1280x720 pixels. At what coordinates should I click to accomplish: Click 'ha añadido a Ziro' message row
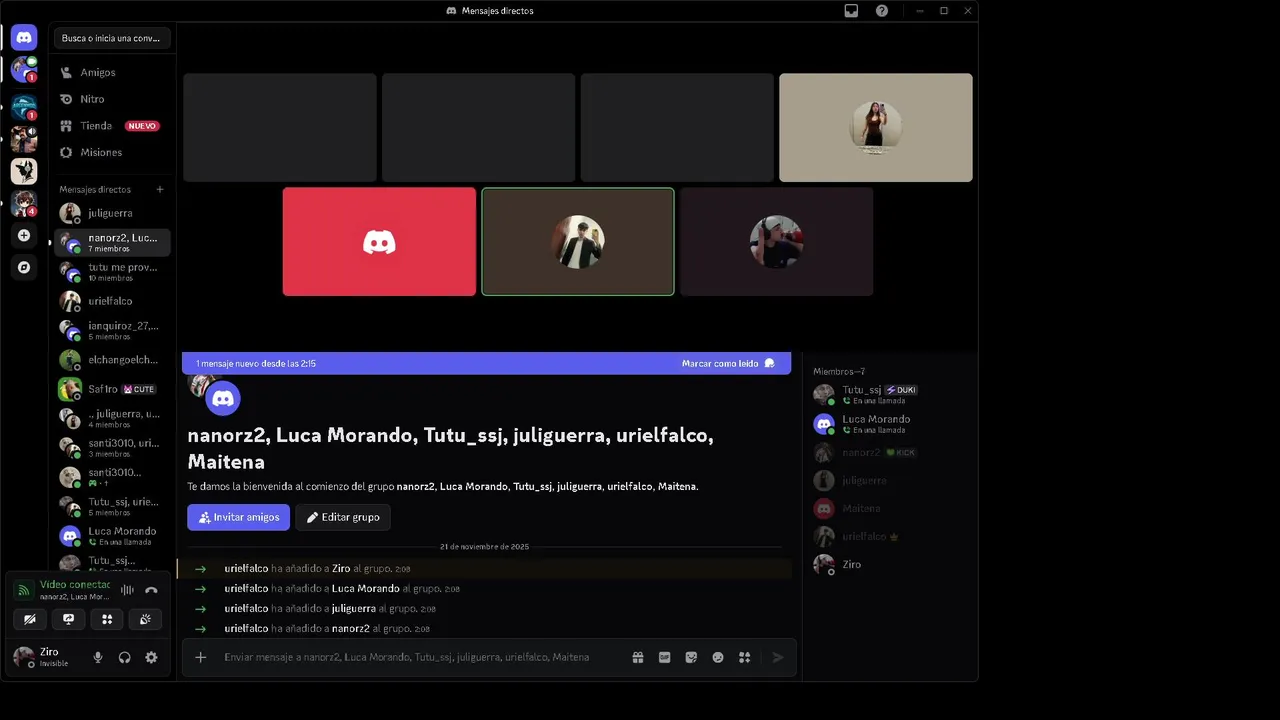pyautogui.click(x=485, y=568)
